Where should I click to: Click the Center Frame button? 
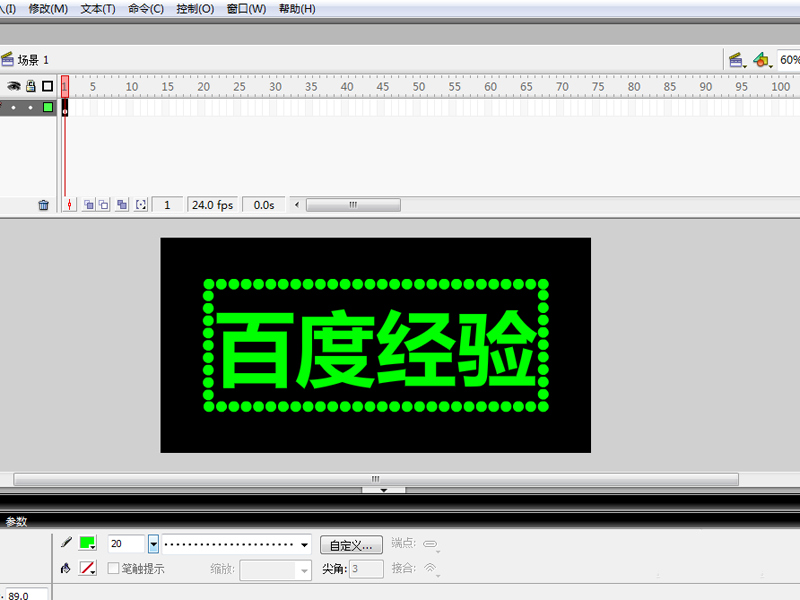coord(69,205)
